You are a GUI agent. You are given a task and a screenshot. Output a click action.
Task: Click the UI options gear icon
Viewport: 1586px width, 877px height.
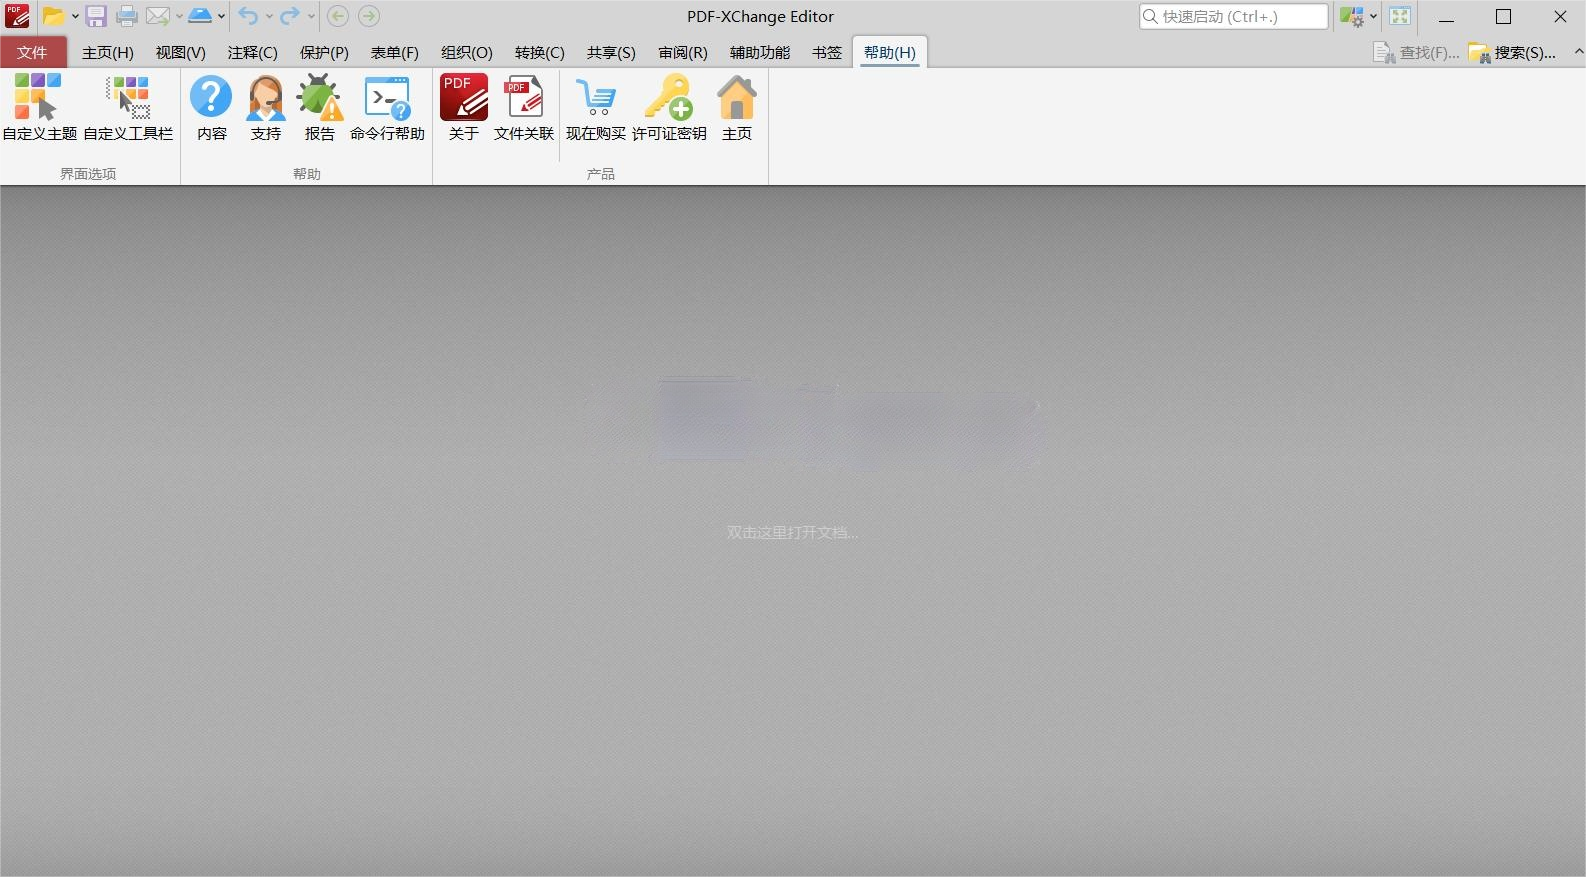click(x=1352, y=16)
